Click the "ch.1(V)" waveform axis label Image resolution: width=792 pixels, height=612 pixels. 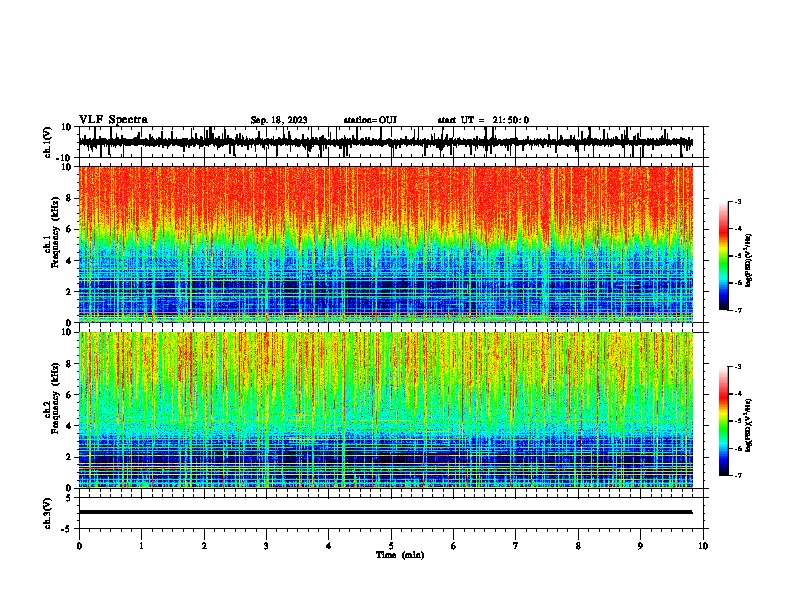[48, 142]
